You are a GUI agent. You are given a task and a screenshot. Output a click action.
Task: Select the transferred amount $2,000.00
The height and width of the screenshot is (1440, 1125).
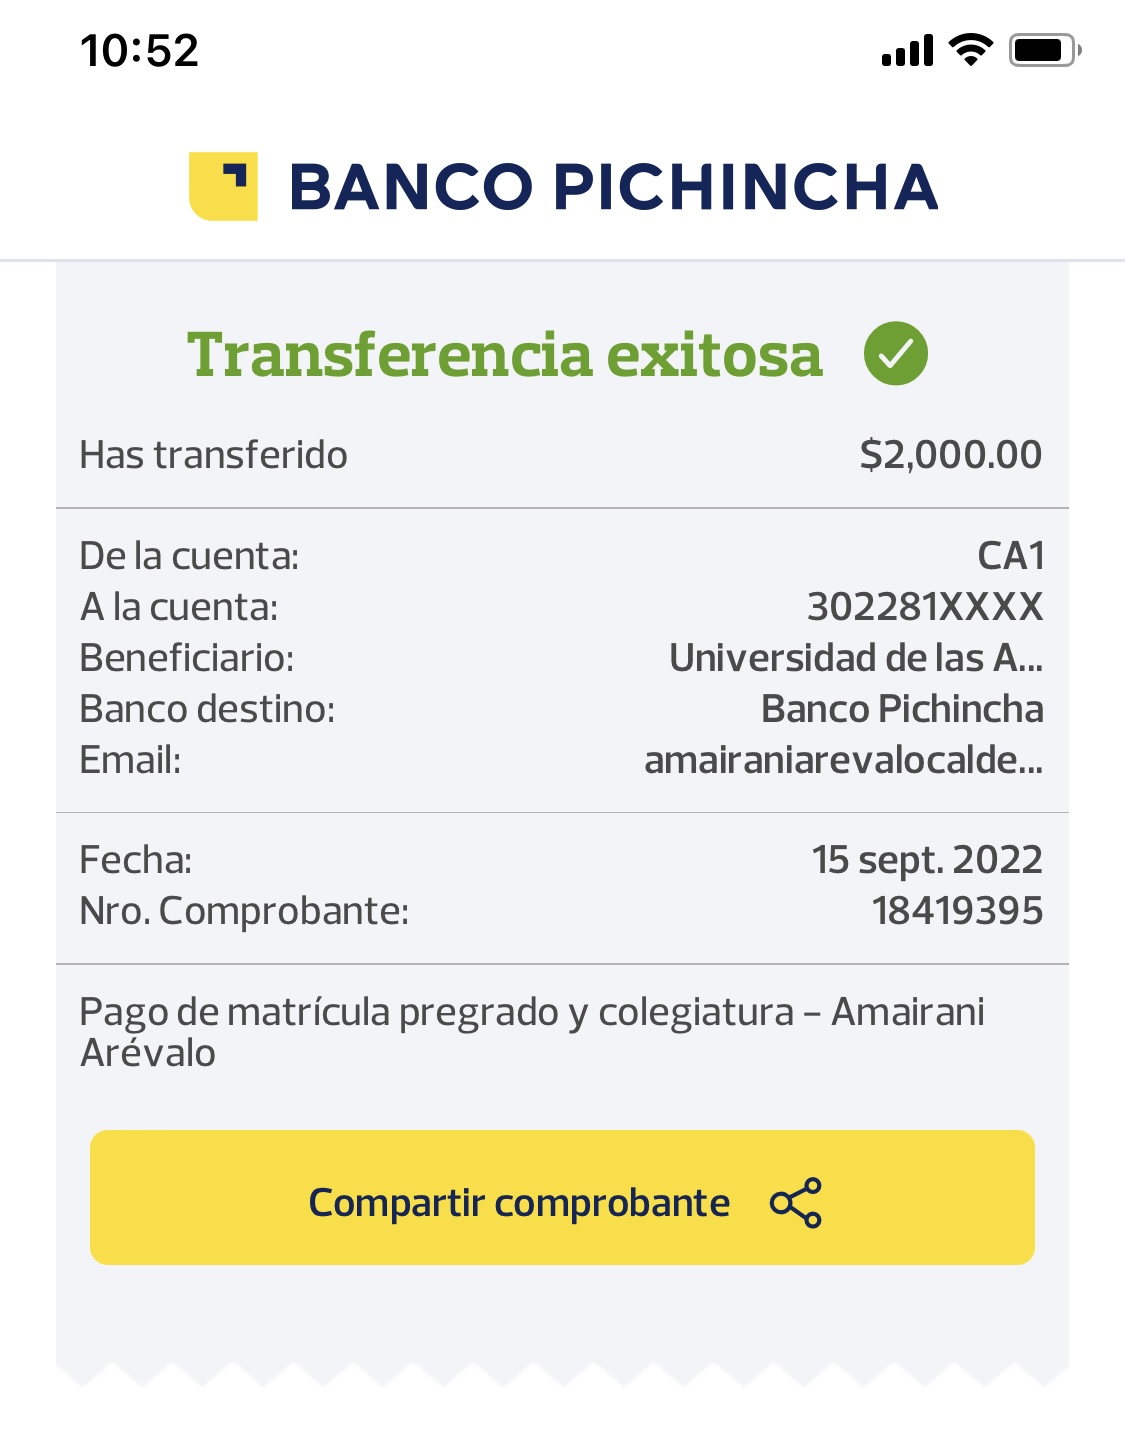tap(950, 455)
